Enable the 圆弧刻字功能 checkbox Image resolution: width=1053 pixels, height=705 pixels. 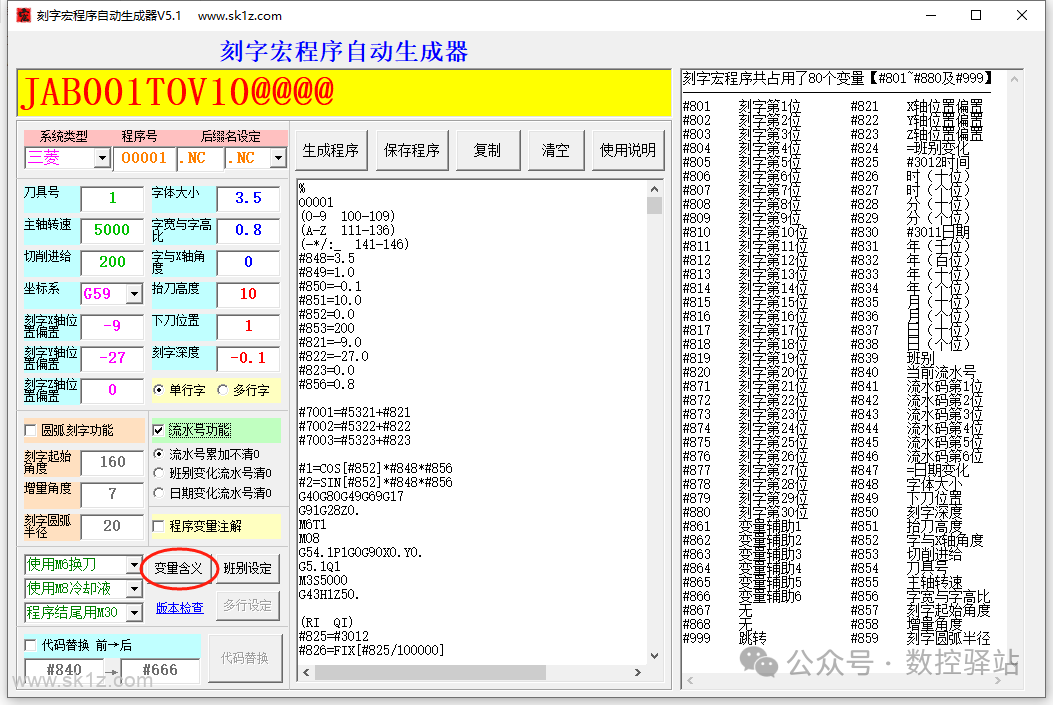pos(30,430)
